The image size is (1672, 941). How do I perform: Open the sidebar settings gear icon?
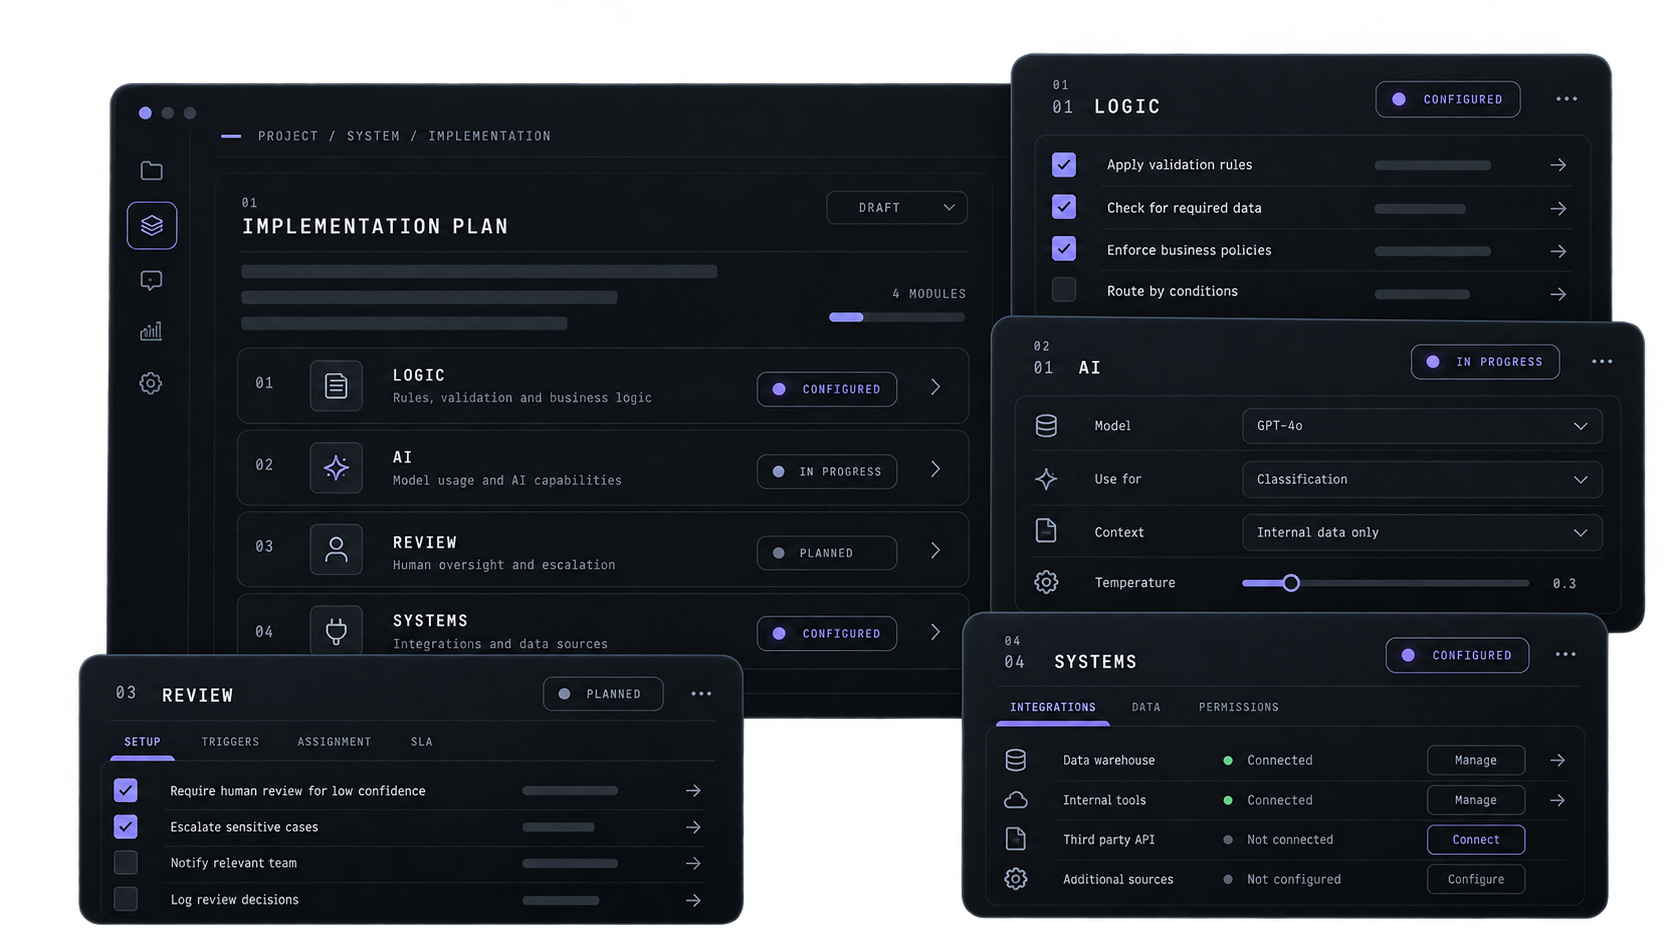pos(151,383)
